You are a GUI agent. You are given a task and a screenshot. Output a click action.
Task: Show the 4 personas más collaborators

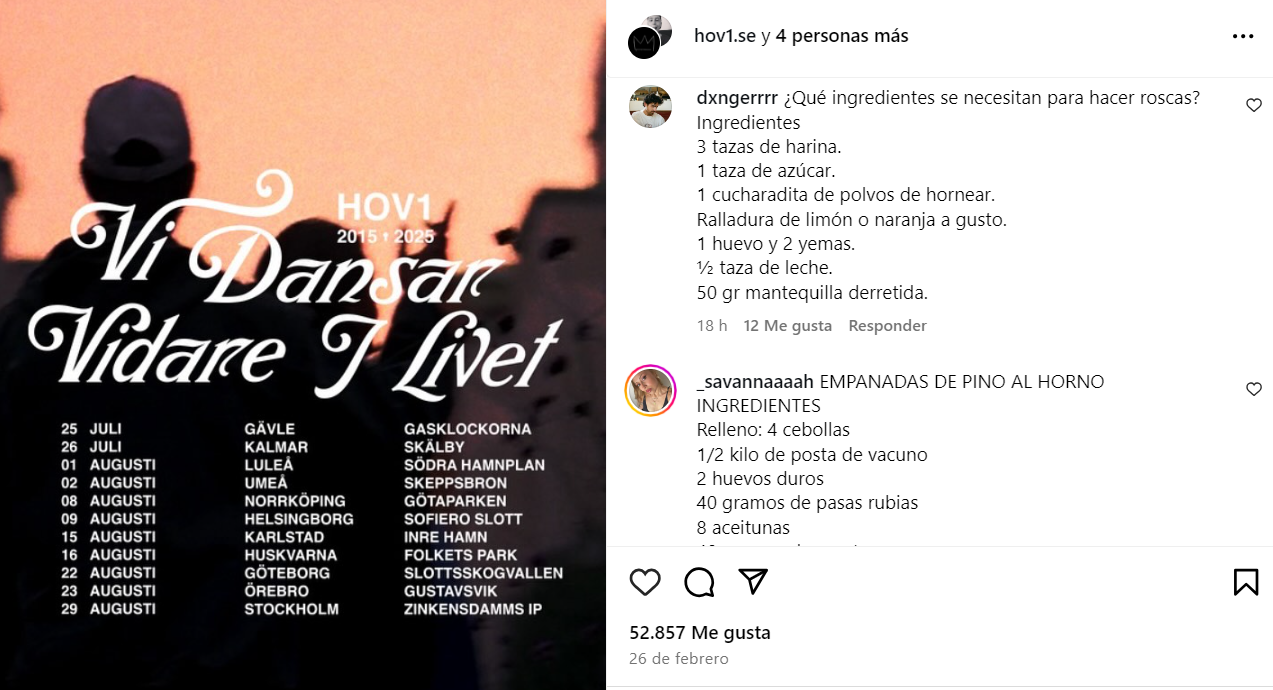[x=842, y=36]
